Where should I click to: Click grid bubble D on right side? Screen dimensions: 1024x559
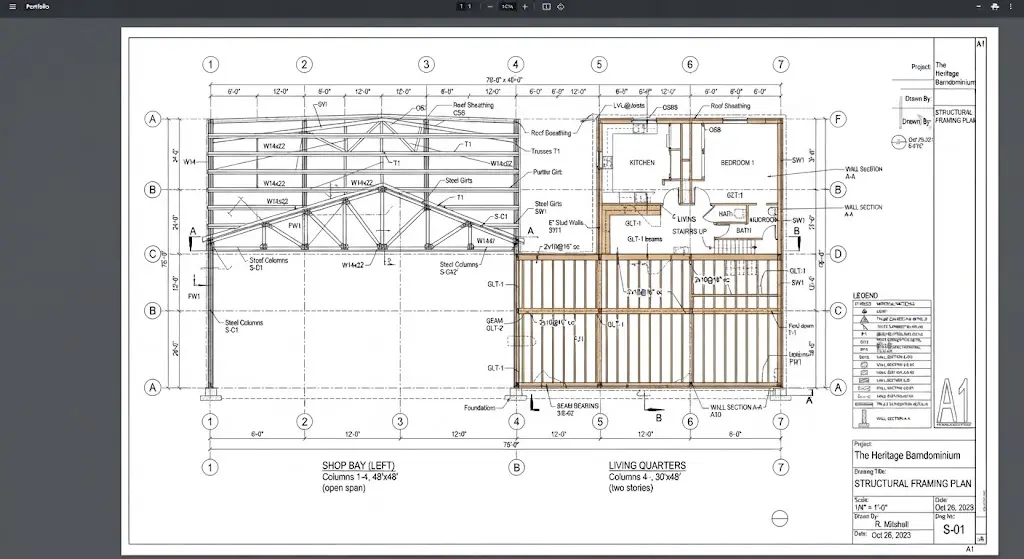[x=839, y=254]
